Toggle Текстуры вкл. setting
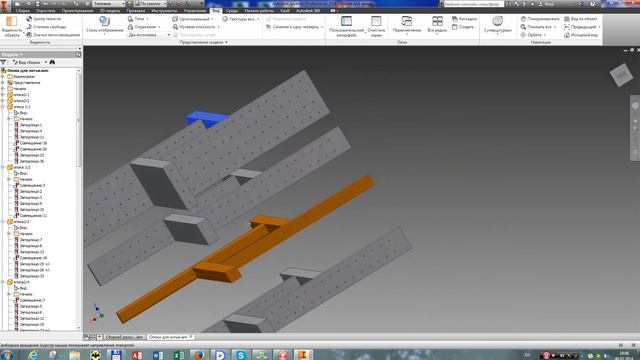Viewport: 640px width, 360px height. click(240, 19)
